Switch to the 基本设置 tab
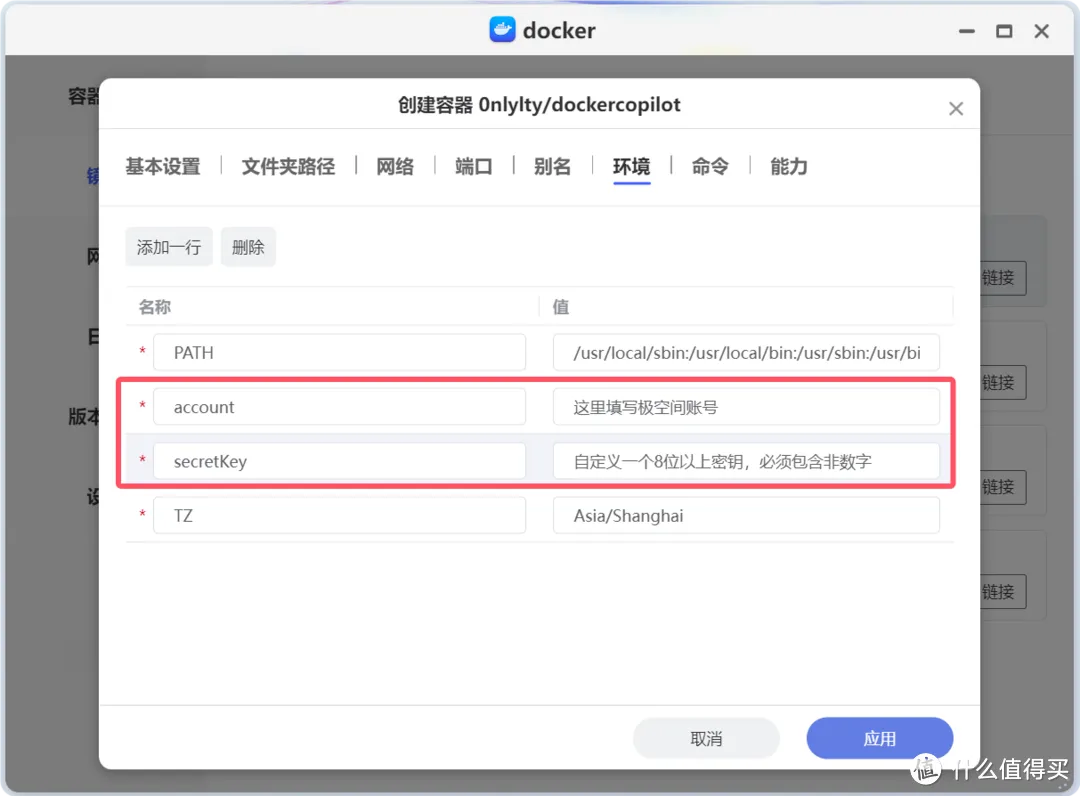The image size is (1080, 796). point(162,167)
